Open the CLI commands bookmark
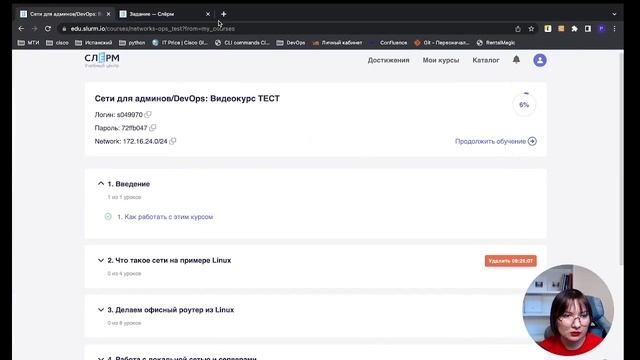 pyautogui.click(x=242, y=42)
